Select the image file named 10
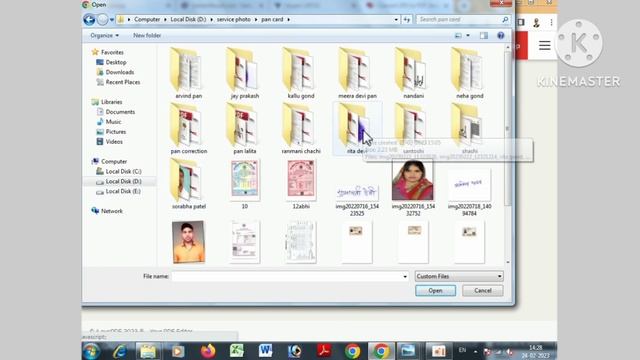 (244, 184)
